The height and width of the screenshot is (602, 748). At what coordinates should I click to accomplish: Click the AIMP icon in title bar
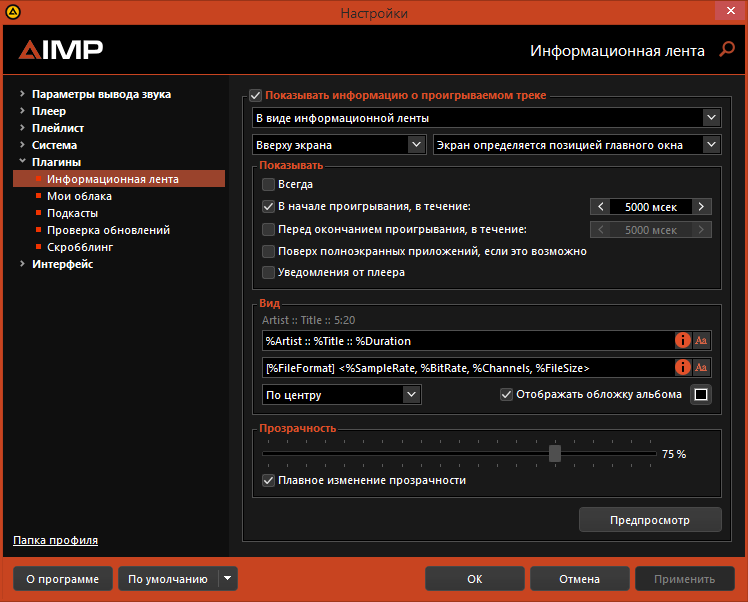click(x=13, y=13)
